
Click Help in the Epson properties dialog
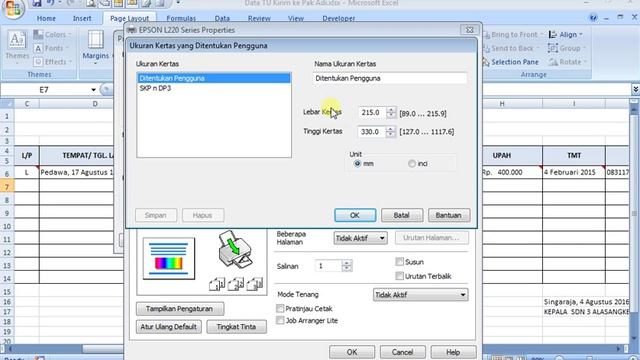point(453,352)
